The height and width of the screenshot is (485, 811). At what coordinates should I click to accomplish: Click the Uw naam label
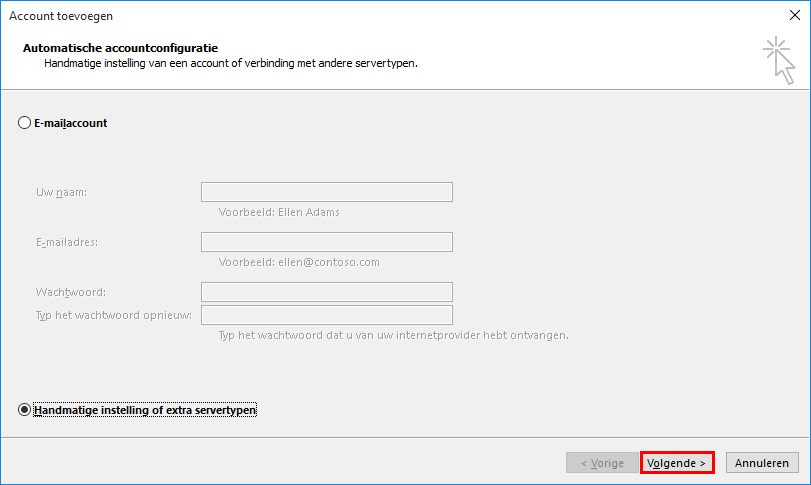coord(61,192)
